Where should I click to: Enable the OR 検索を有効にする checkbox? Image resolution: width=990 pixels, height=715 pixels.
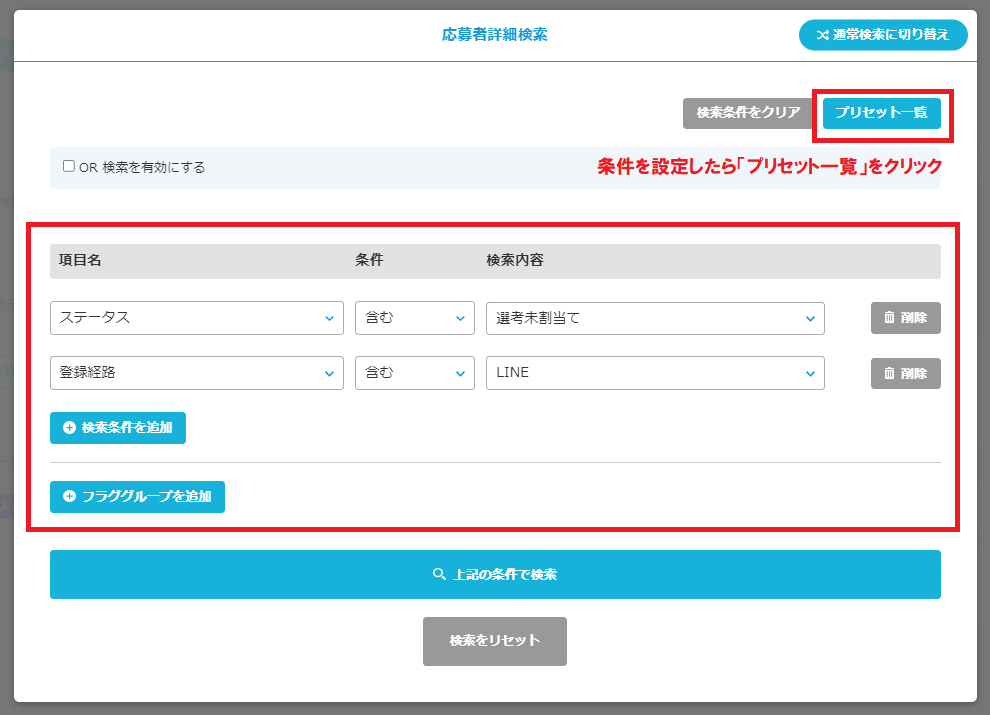[69, 167]
